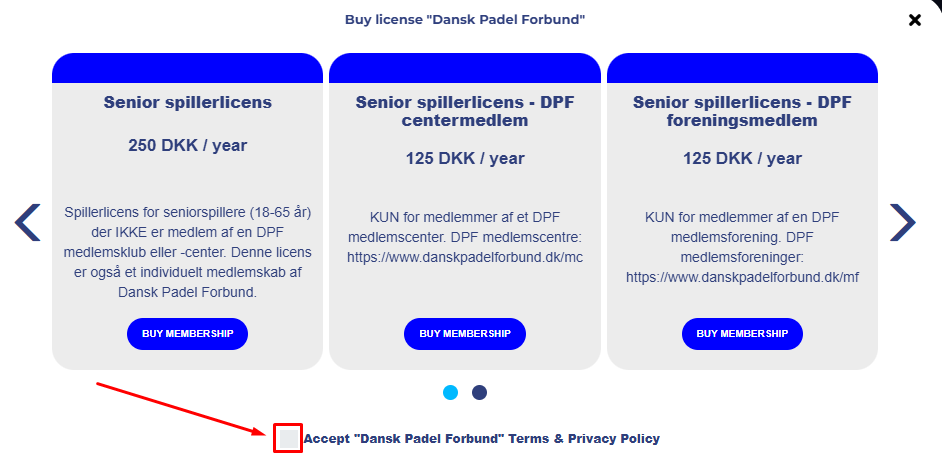The width and height of the screenshot is (942, 457).
Task: Buy membership for Senior spillerlicens 250 DKK
Action: 187,334
